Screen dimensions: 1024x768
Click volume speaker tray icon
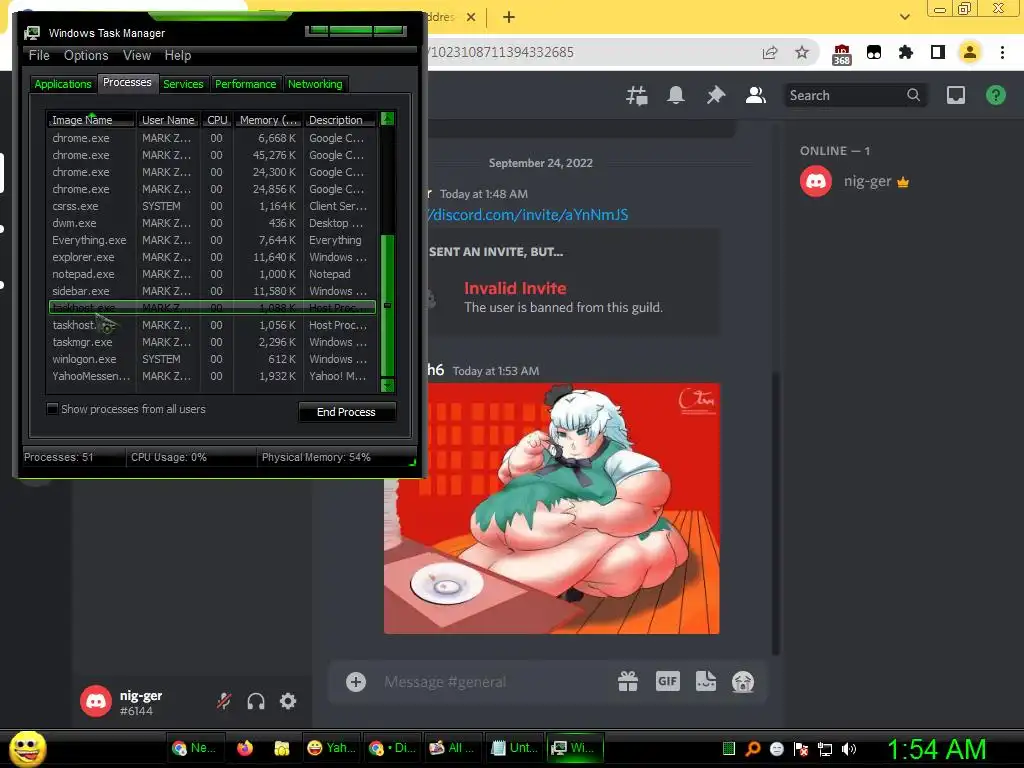tap(849, 748)
